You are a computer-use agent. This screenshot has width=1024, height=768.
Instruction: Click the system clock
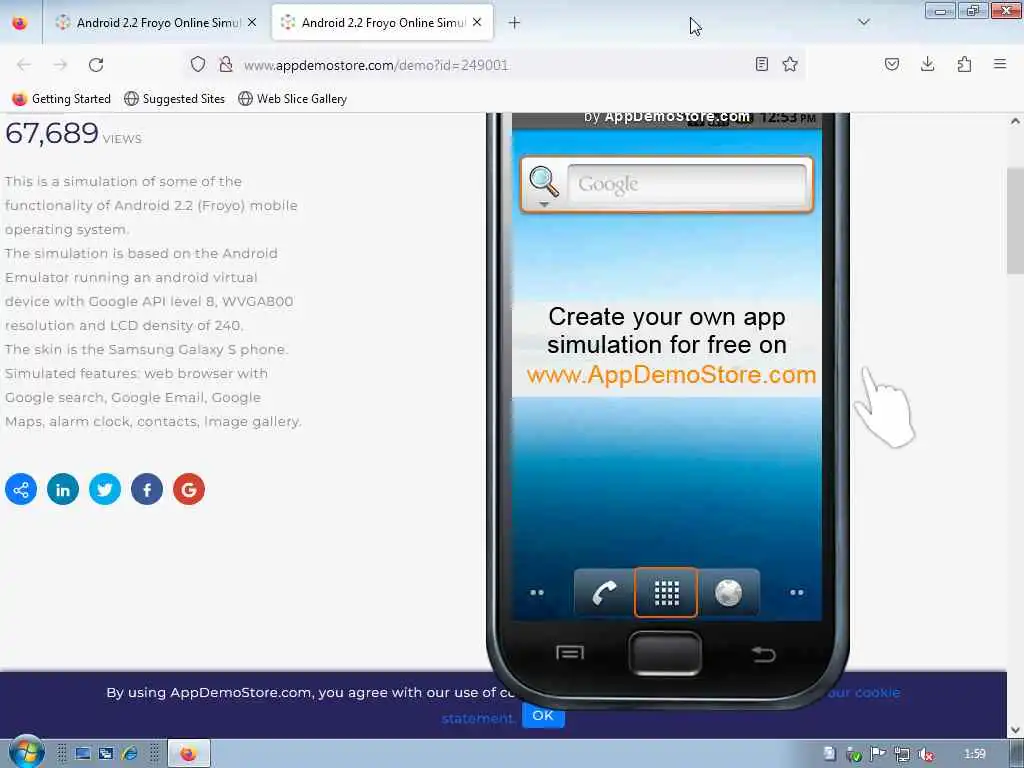[x=974, y=754]
